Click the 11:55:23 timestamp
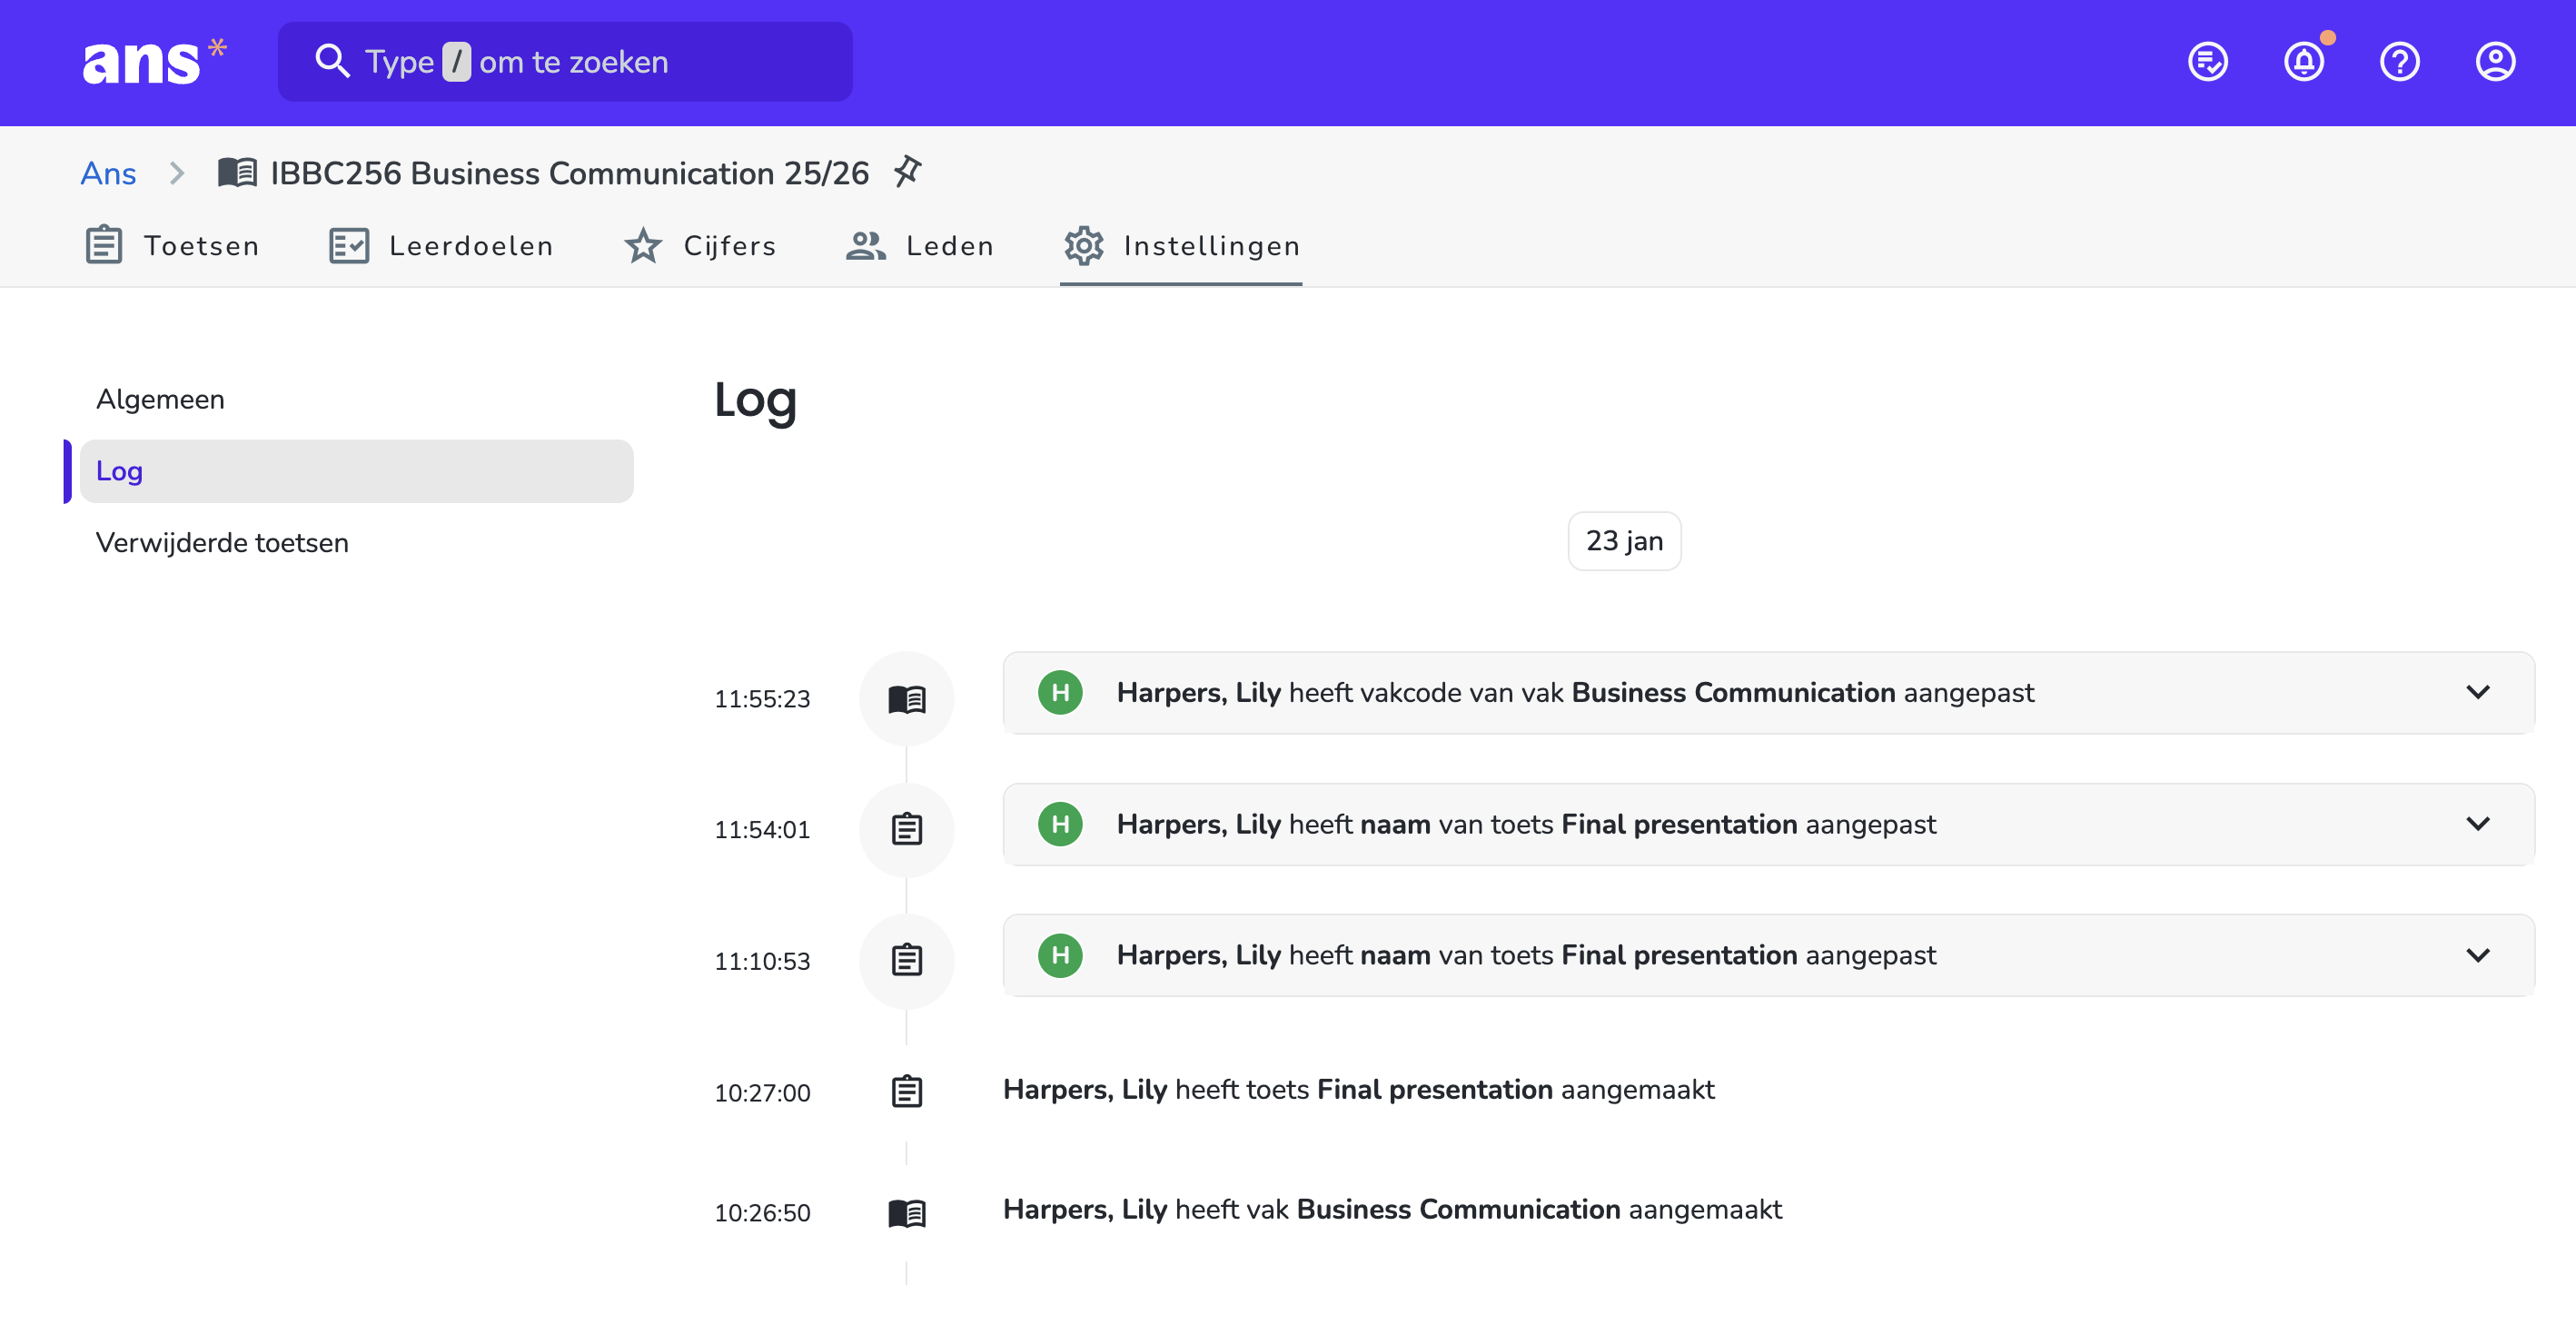2576x1344 pixels. 762,699
